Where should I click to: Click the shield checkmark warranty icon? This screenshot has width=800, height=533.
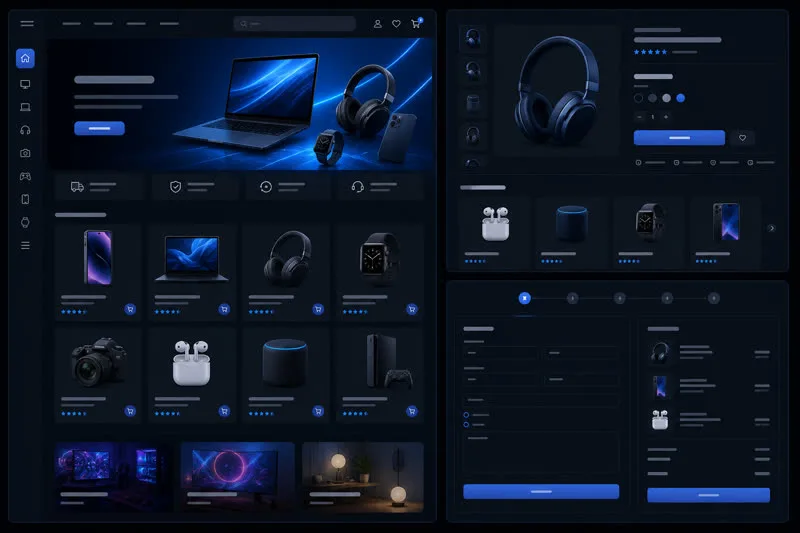tap(175, 187)
